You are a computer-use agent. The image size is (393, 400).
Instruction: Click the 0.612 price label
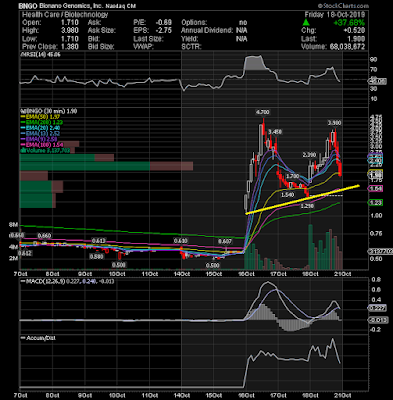[25, 253]
